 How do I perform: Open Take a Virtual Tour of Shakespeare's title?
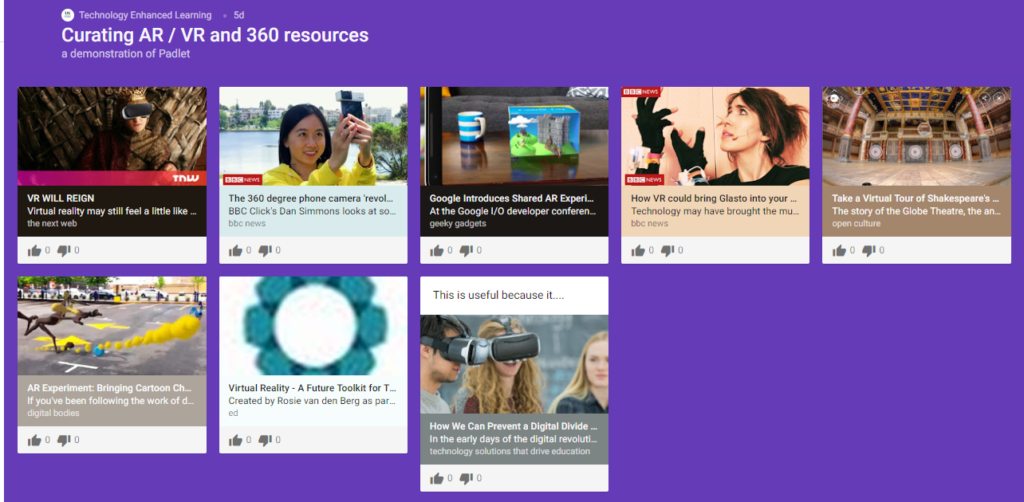click(916, 198)
